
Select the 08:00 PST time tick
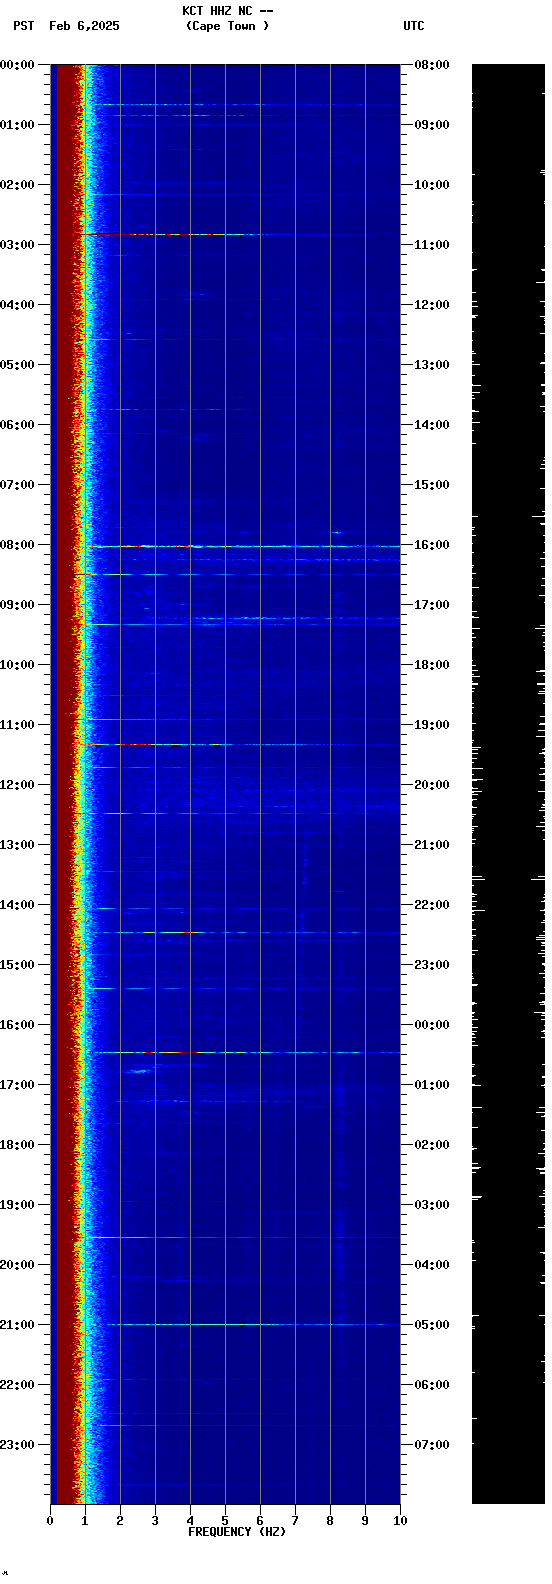(18, 545)
